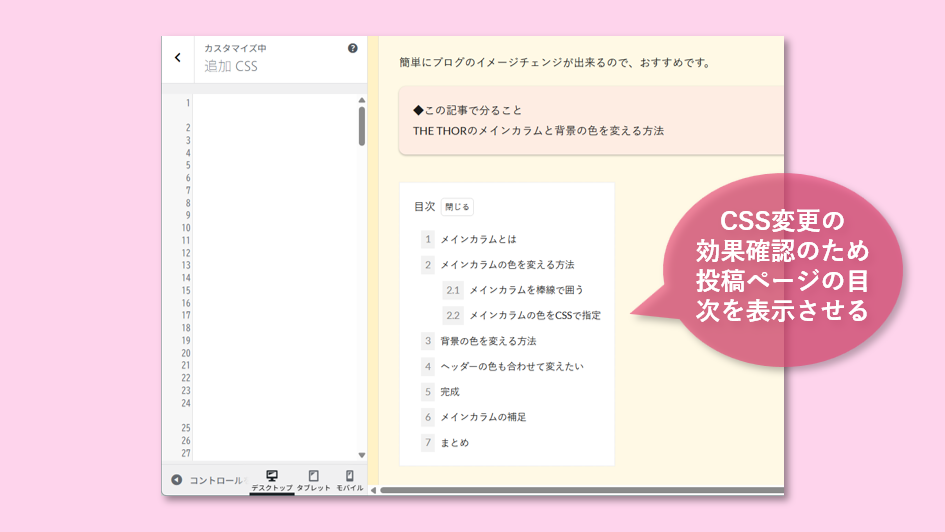Click line number 15 in the CSS editor

186,290
